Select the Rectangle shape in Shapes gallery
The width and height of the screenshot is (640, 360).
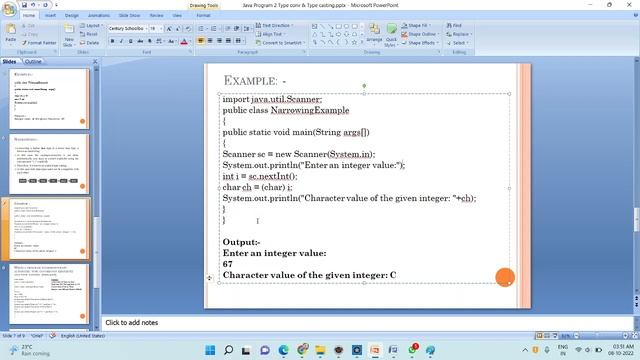click(338, 26)
